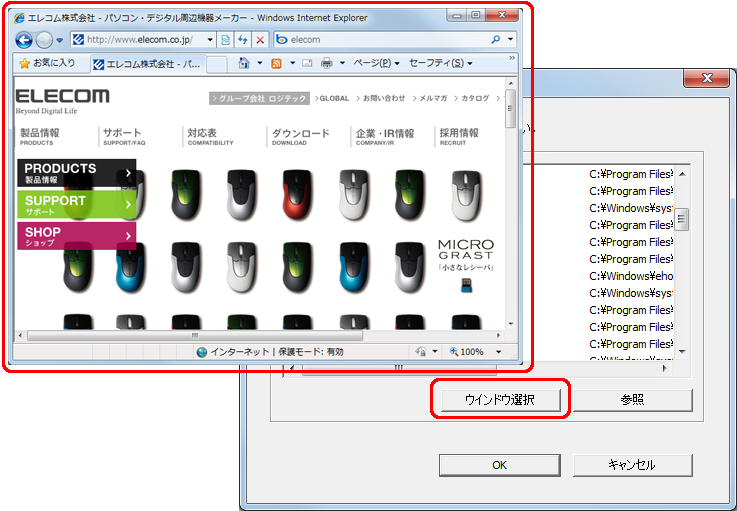Click the Refresh icon next to address bar
This screenshot has width=737, height=511.
coord(243,40)
